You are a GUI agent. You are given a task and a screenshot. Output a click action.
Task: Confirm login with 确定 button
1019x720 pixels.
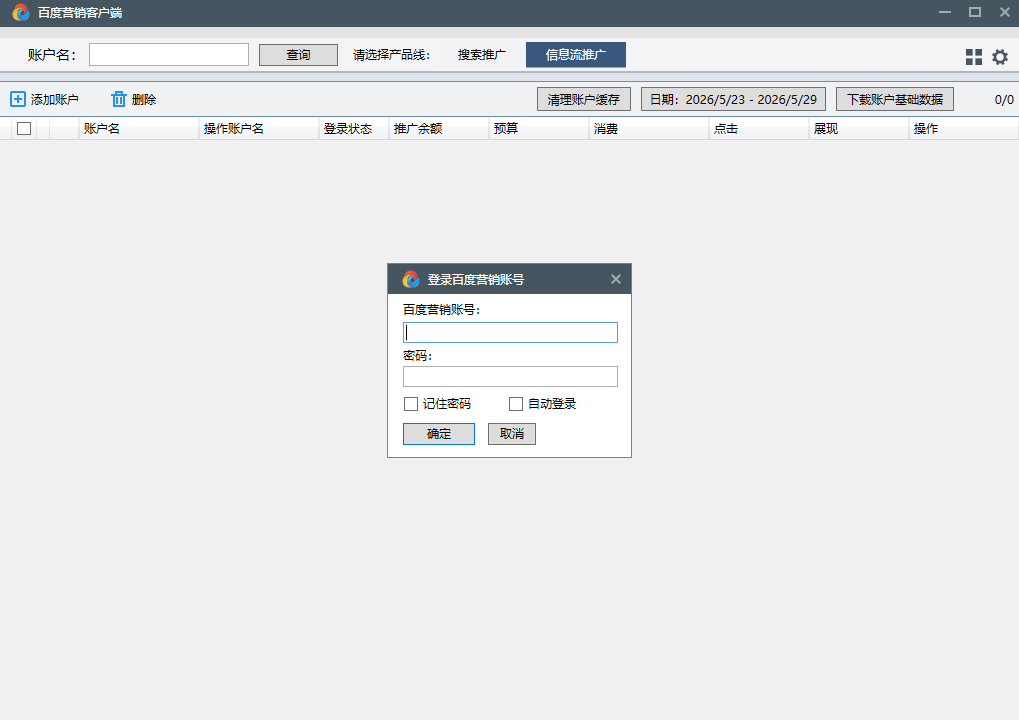point(439,434)
